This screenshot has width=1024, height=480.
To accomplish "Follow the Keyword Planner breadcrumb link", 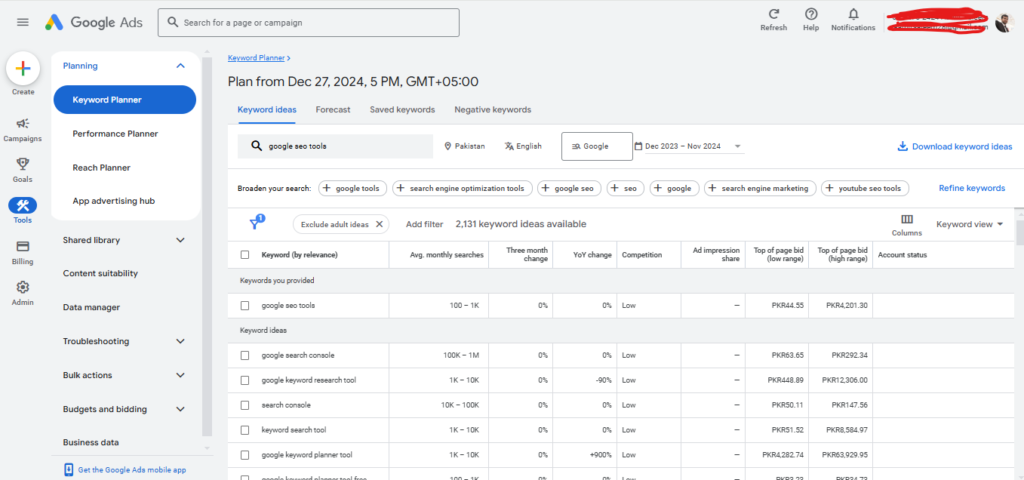I will (x=257, y=58).
